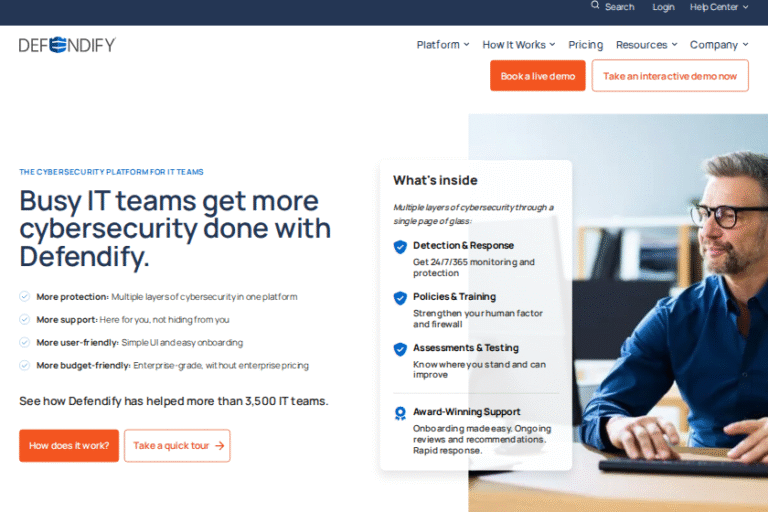
Task: Expand the Platform dropdown menu
Action: 443,45
